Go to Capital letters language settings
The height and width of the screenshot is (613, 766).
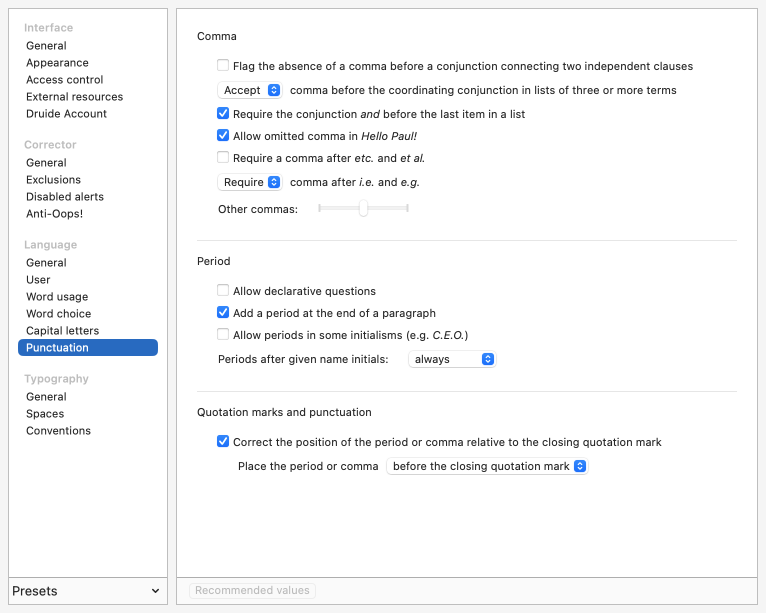[x=62, y=331]
